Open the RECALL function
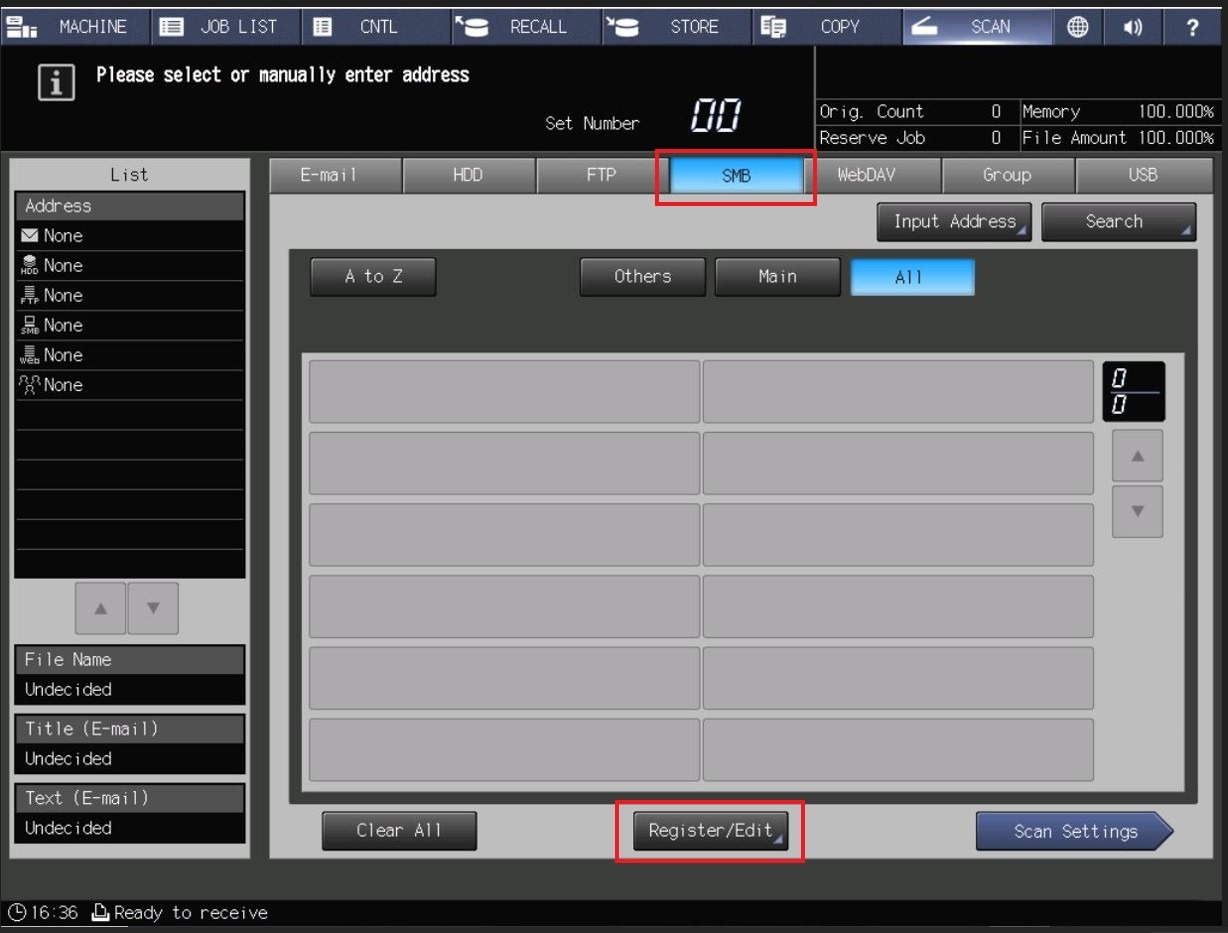1228x933 pixels. click(525, 27)
